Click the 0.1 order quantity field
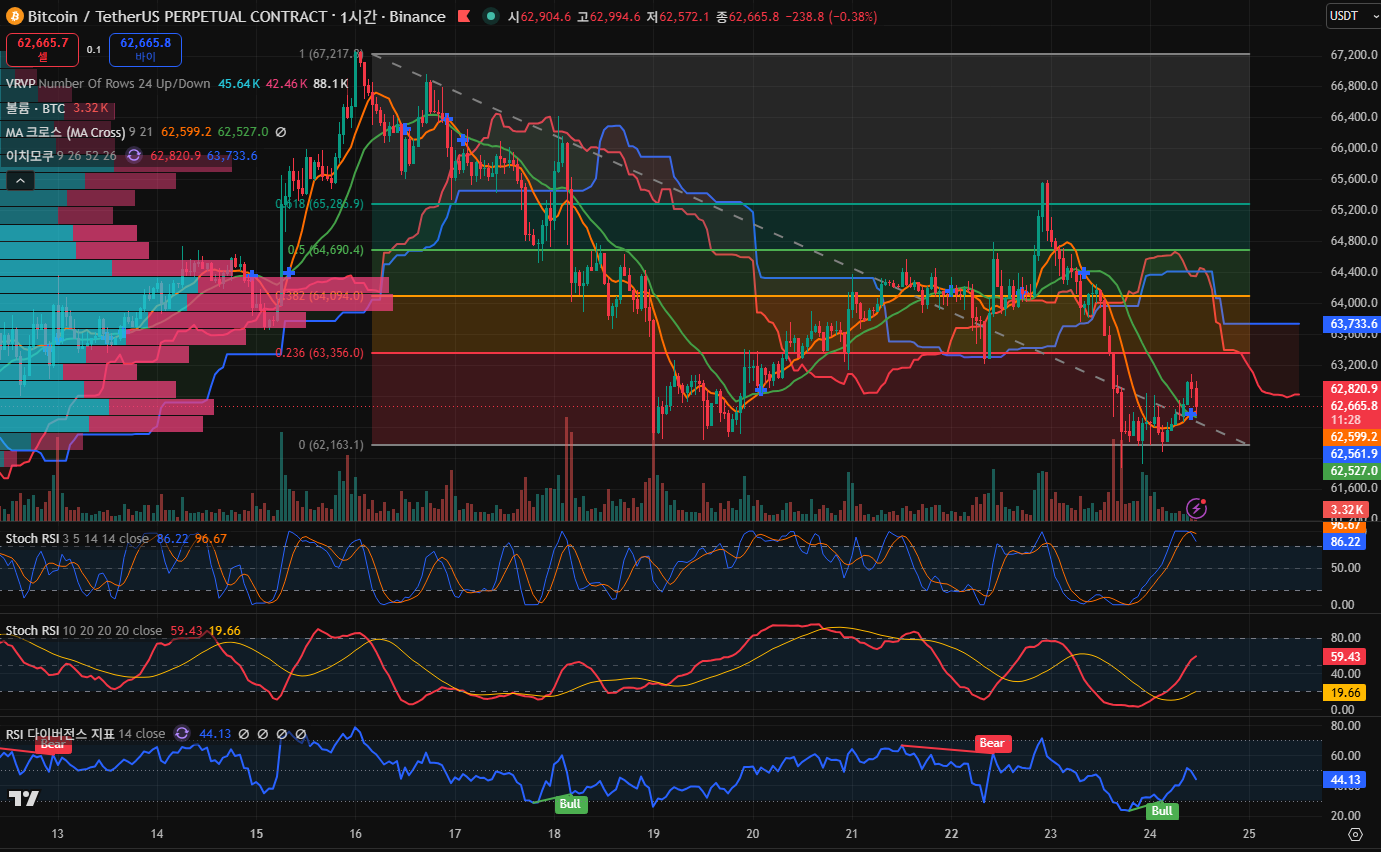The height and width of the screenshot is (852, 1381). [x=94, y=49]
